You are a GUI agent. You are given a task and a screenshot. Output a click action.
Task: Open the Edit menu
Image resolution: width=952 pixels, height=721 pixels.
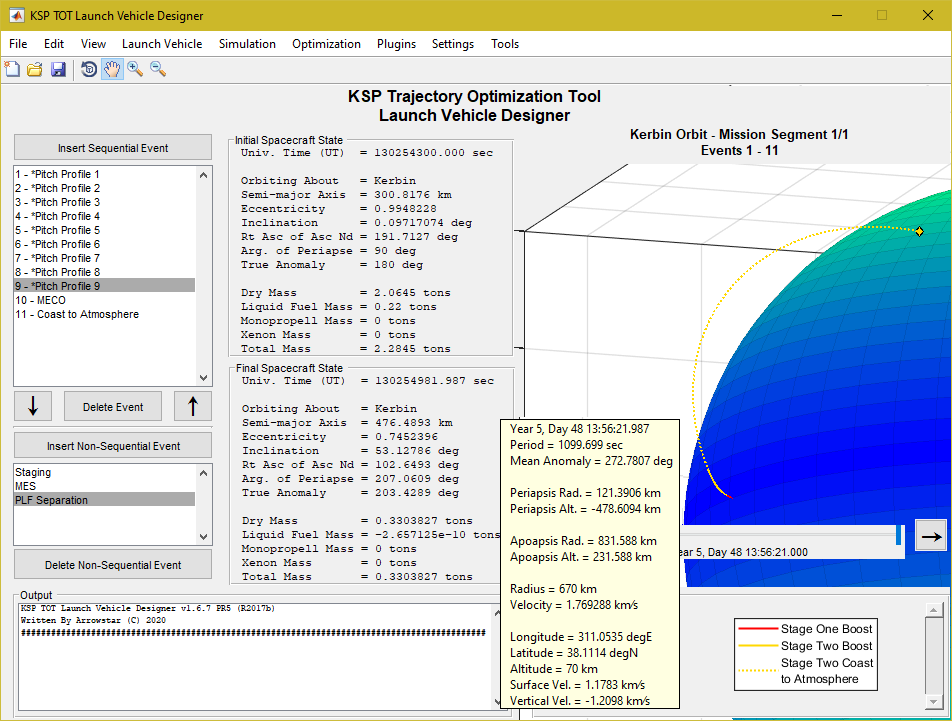[x=53, y=44]
